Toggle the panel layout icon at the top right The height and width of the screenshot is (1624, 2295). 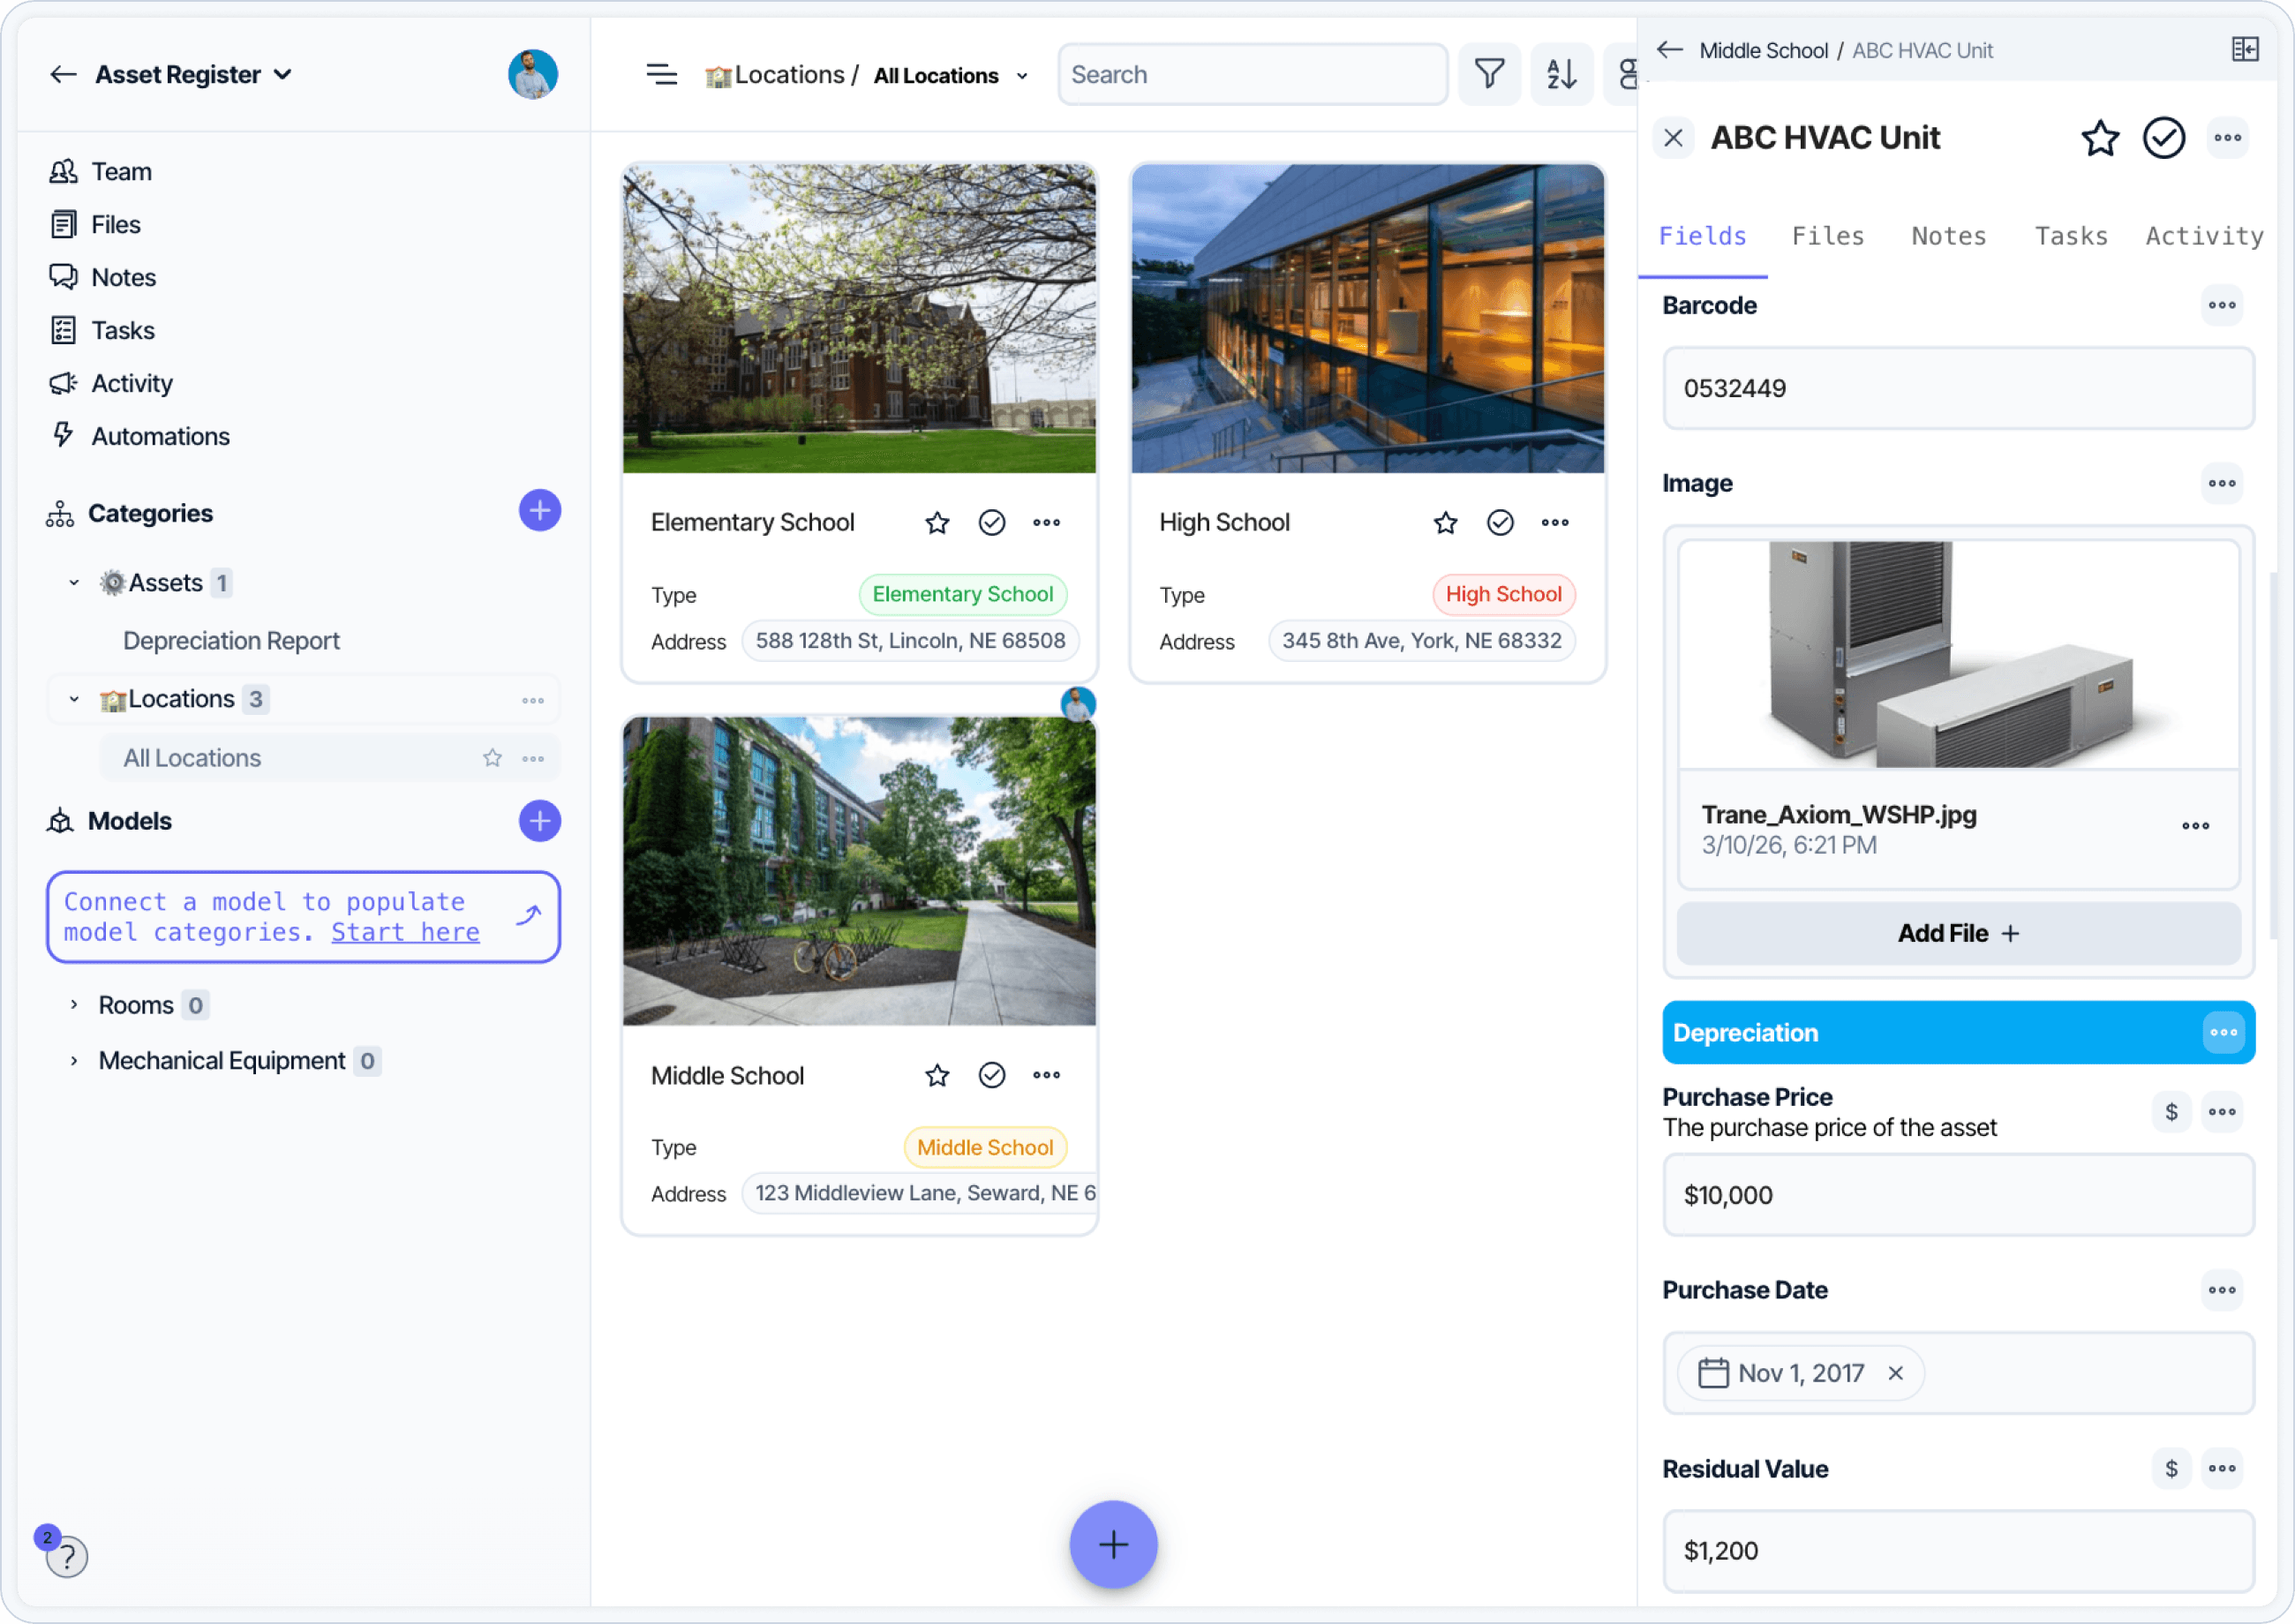[2244, 50]
